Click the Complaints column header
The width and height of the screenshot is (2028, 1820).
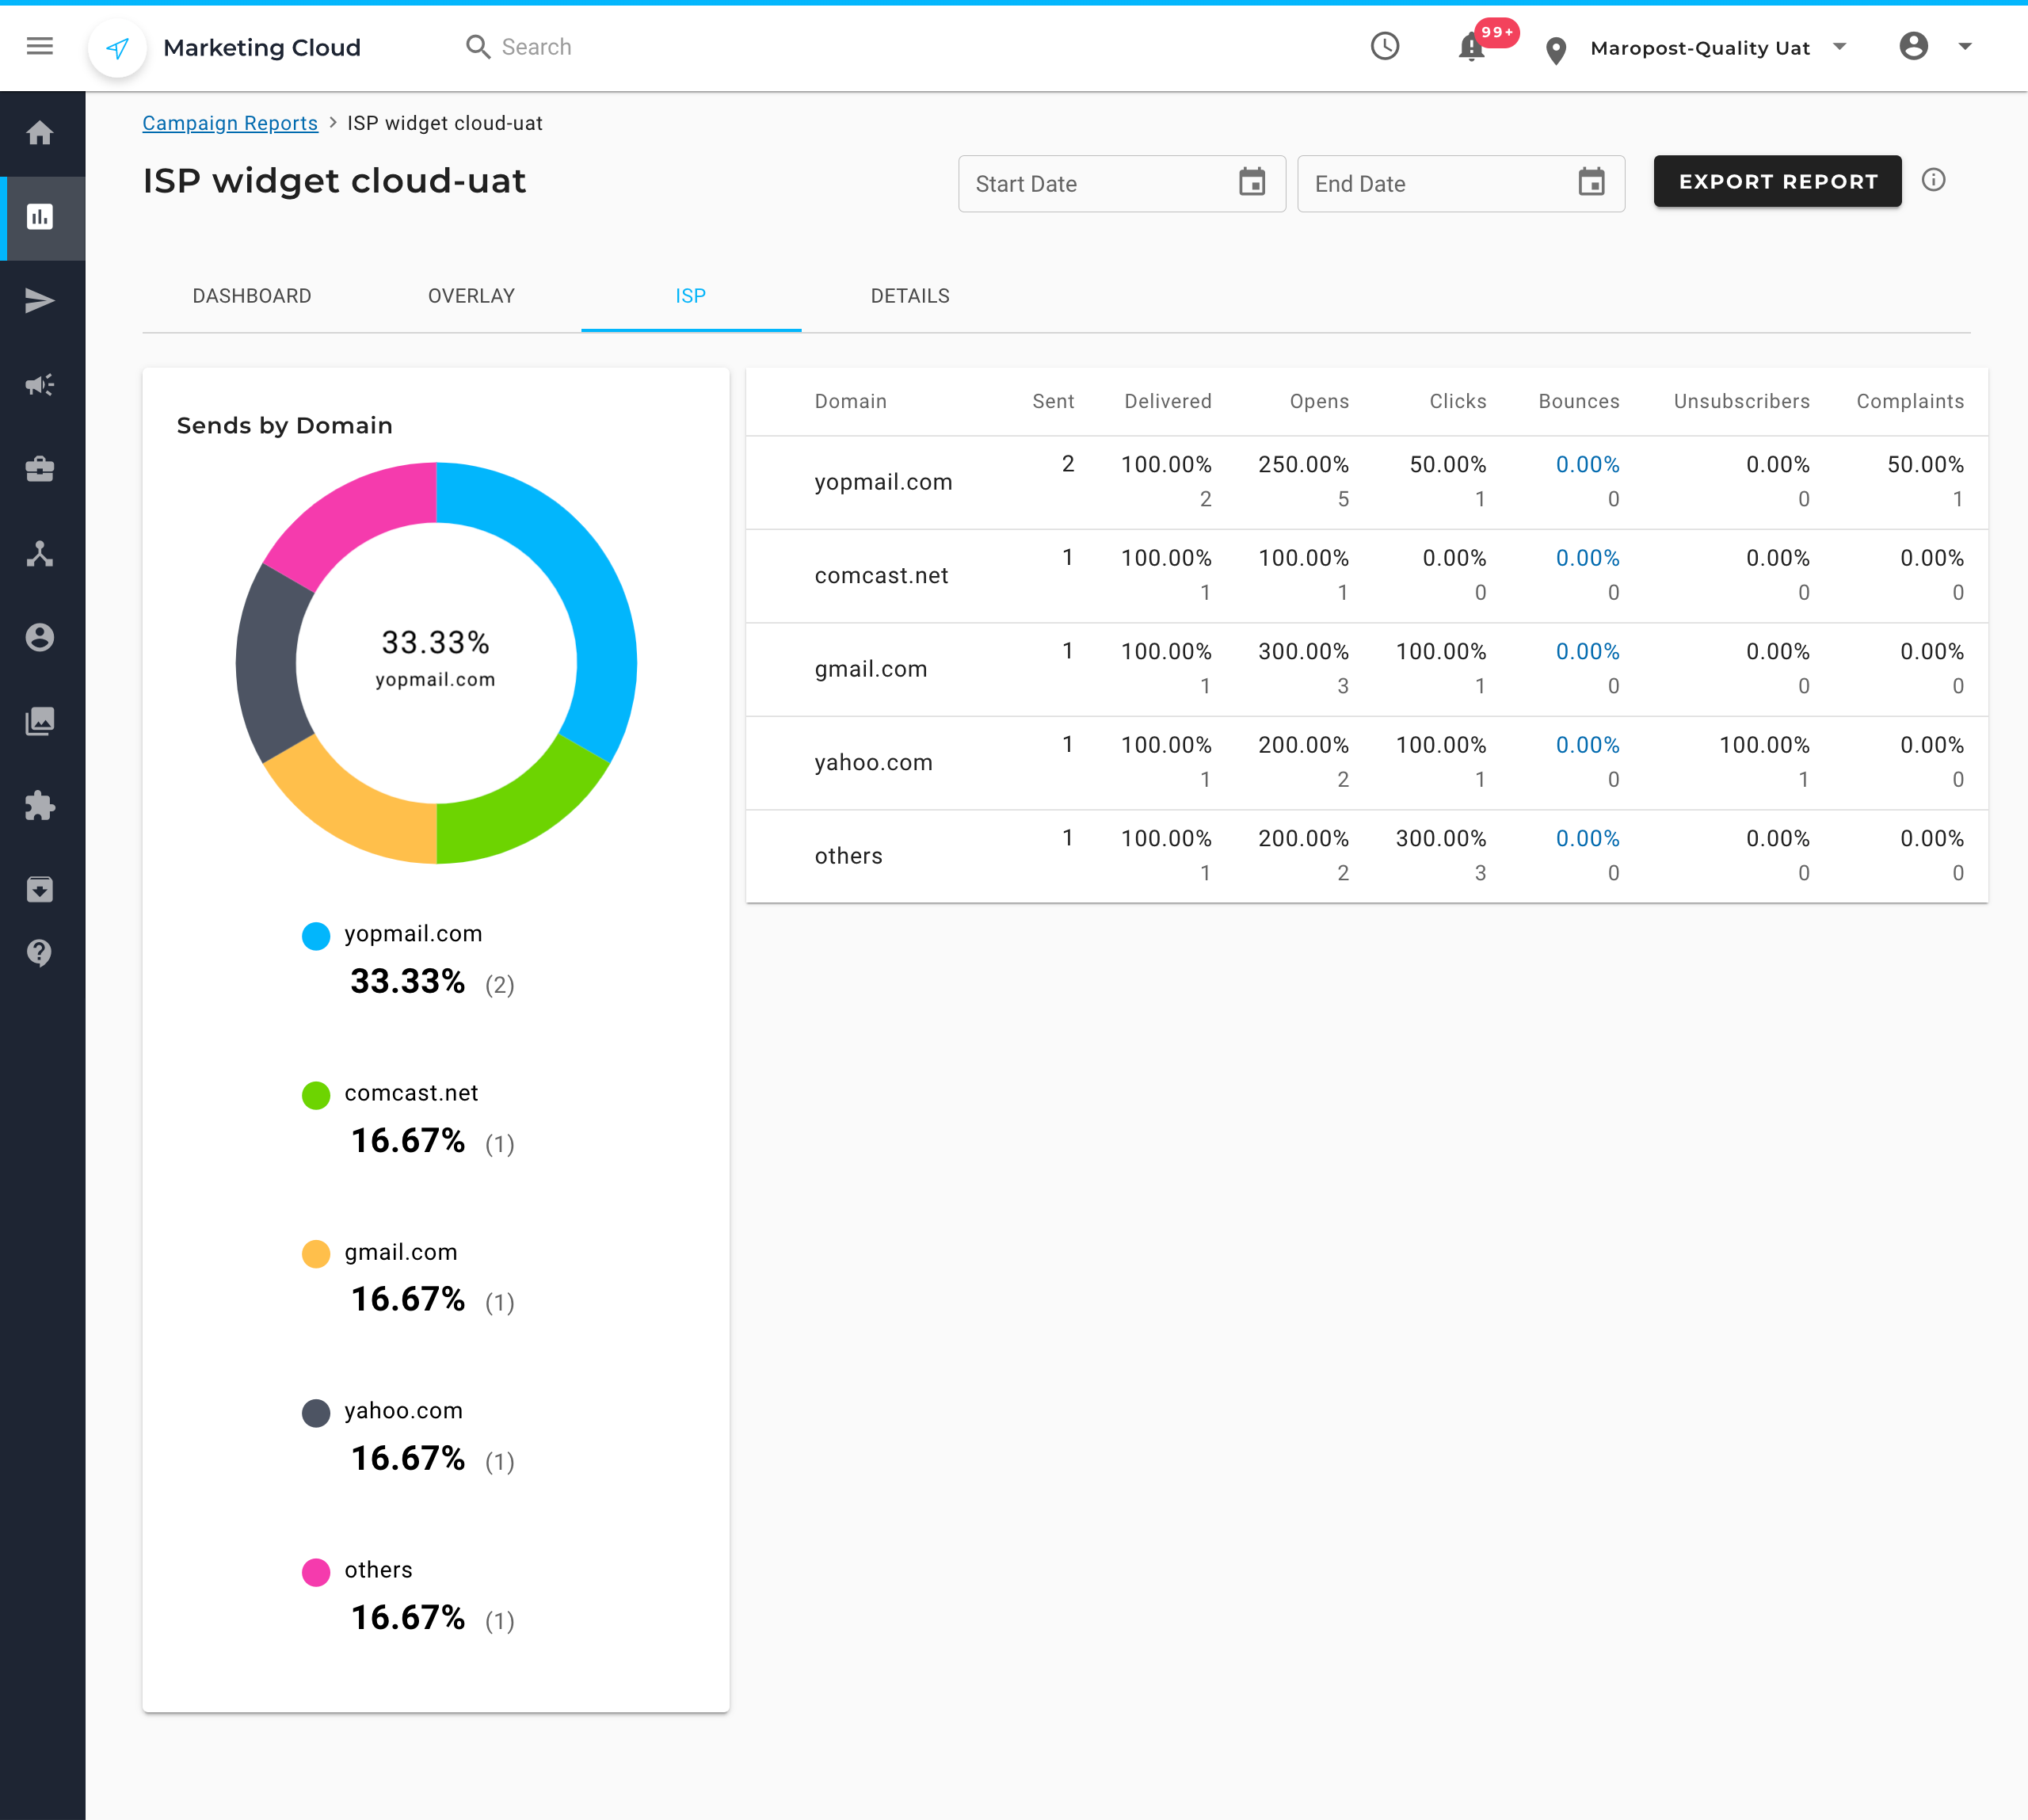pos(1910,401)
